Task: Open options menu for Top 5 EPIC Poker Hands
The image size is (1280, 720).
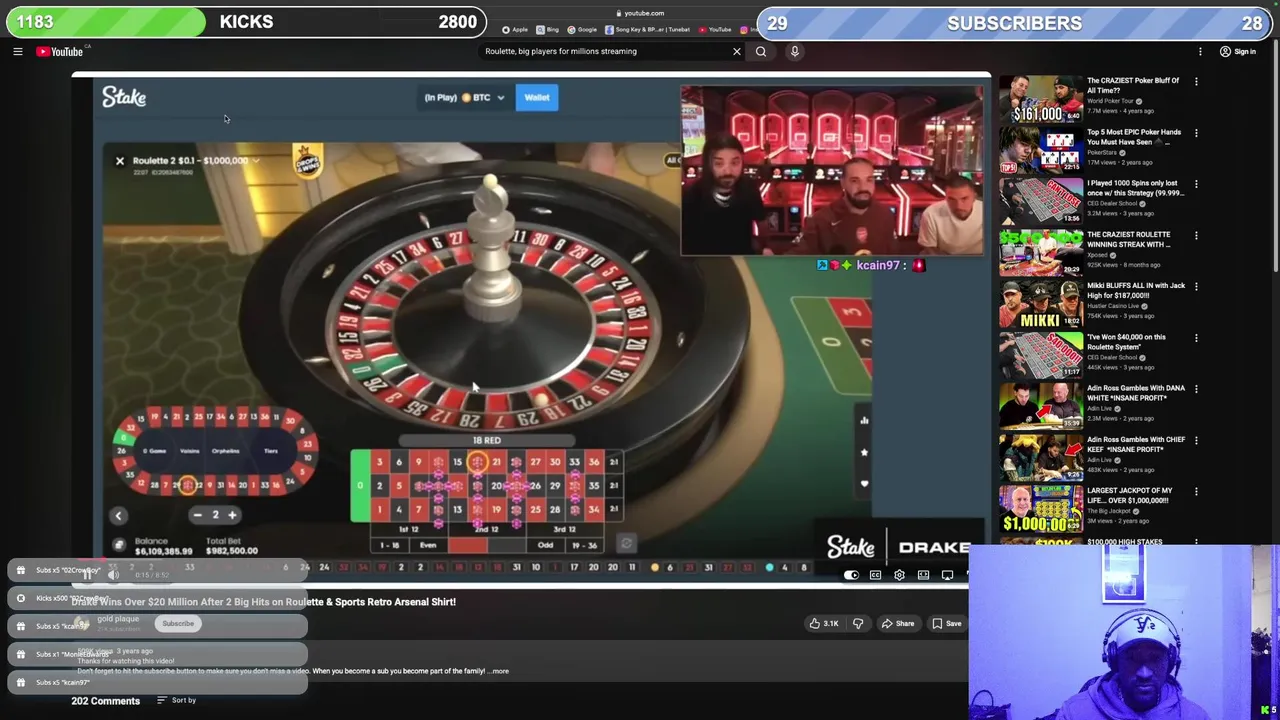Action: (1196, 133)
